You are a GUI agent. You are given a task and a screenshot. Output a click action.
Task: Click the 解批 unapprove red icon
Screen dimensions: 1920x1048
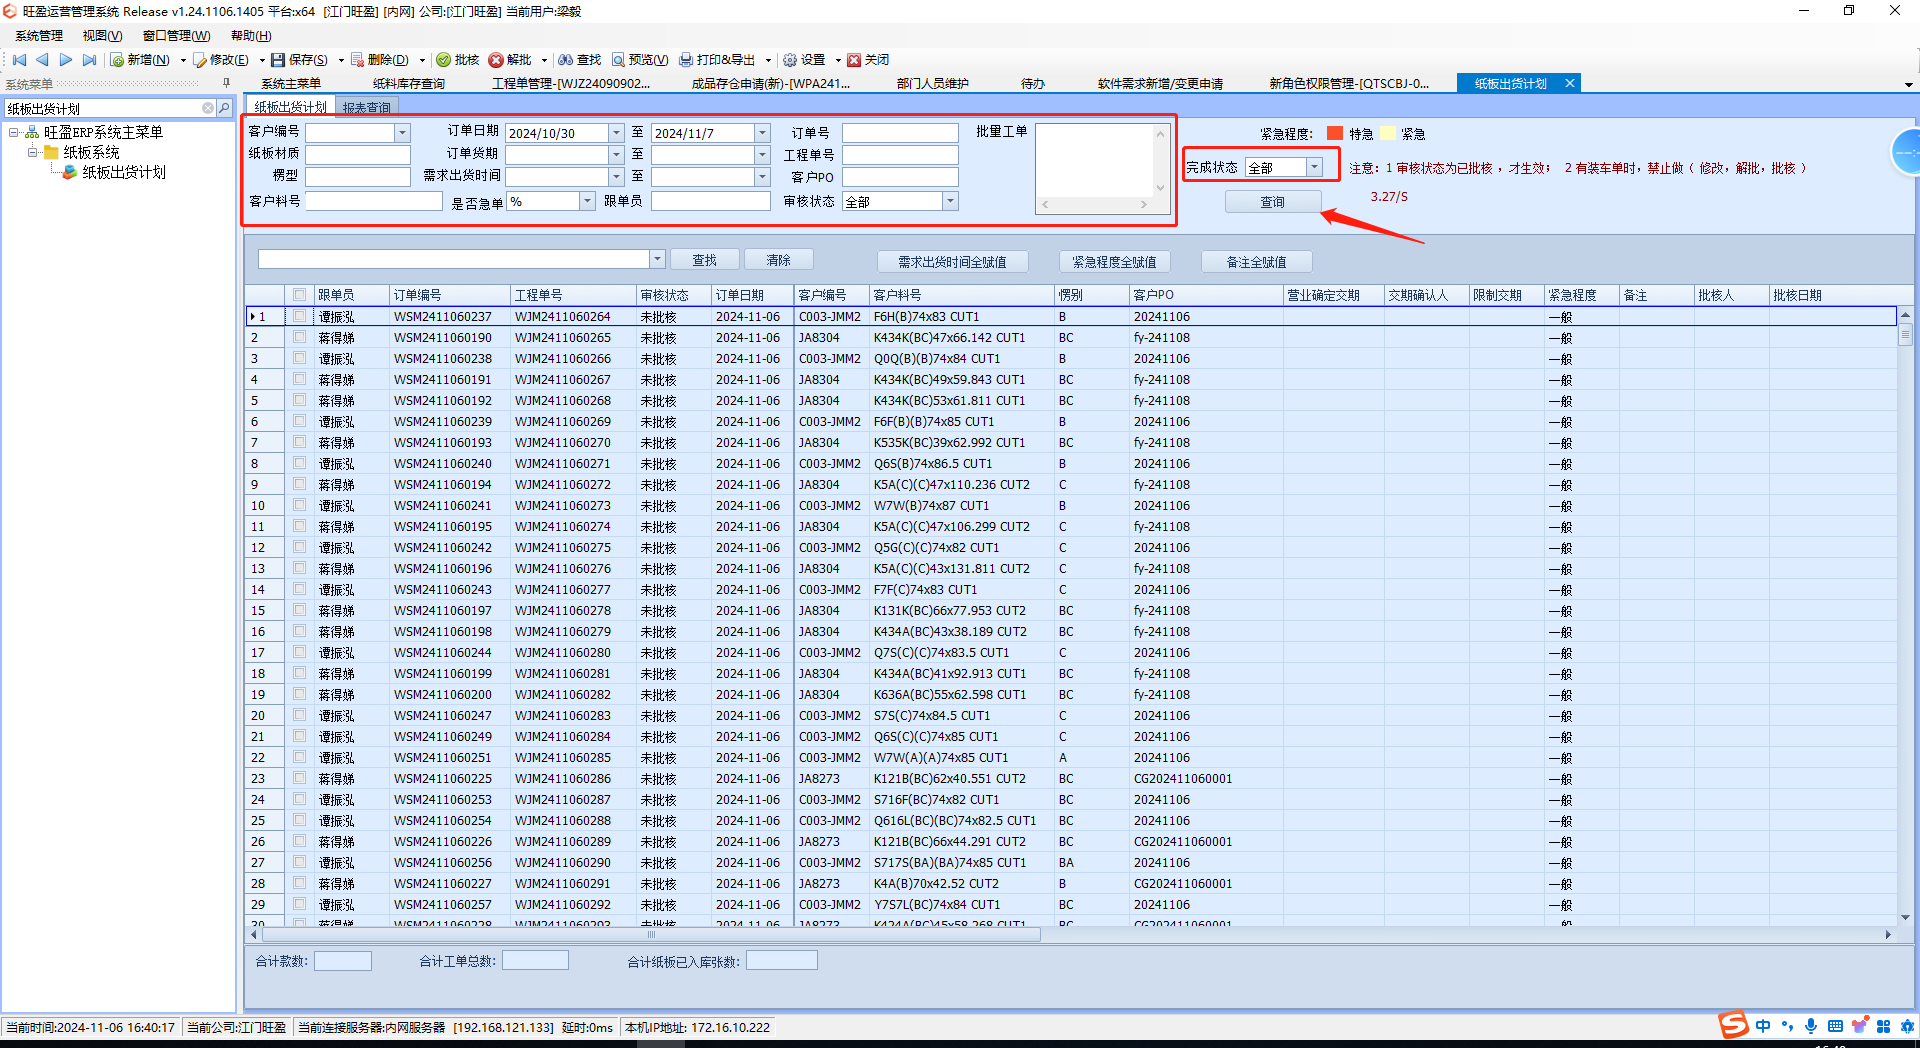496,60
